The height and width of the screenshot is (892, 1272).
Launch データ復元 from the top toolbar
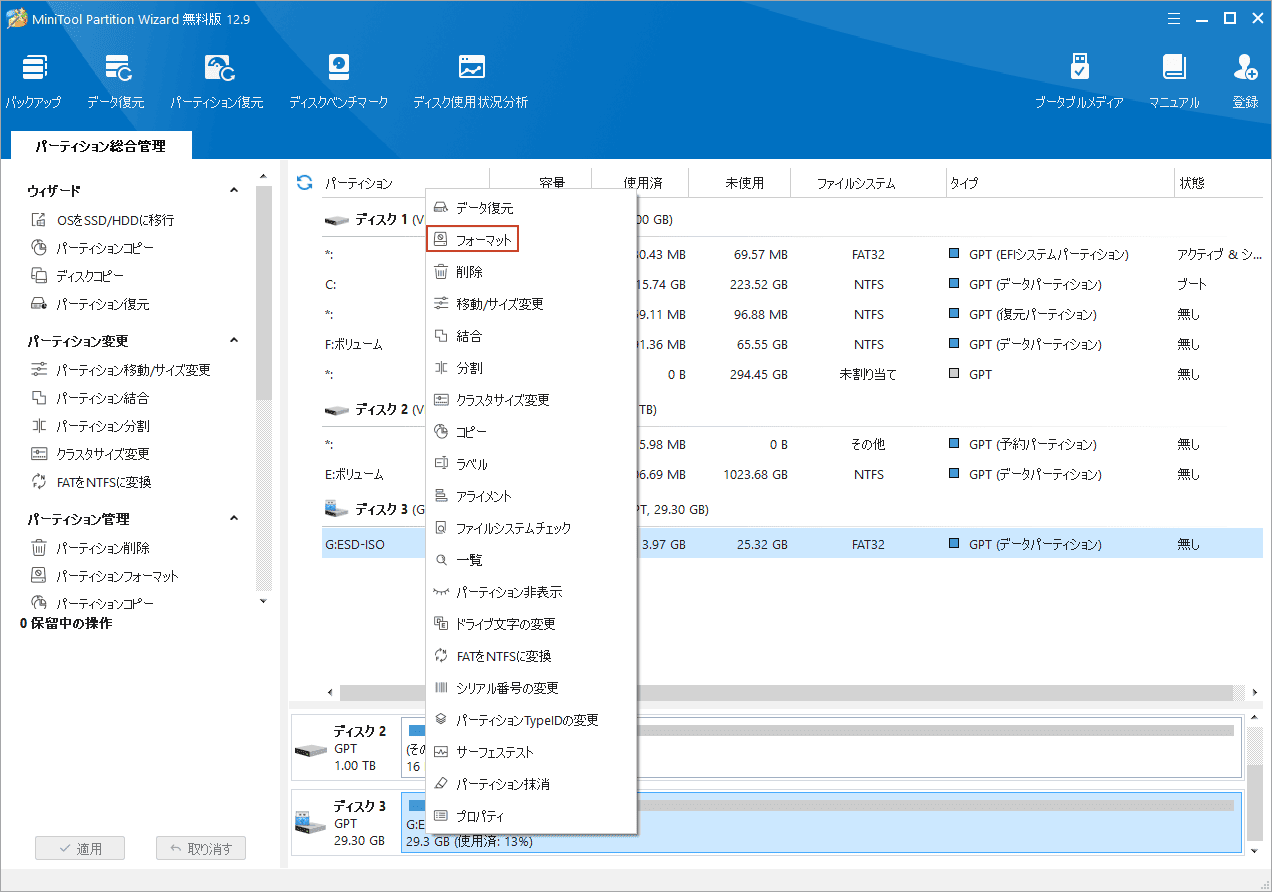[116, 81]
